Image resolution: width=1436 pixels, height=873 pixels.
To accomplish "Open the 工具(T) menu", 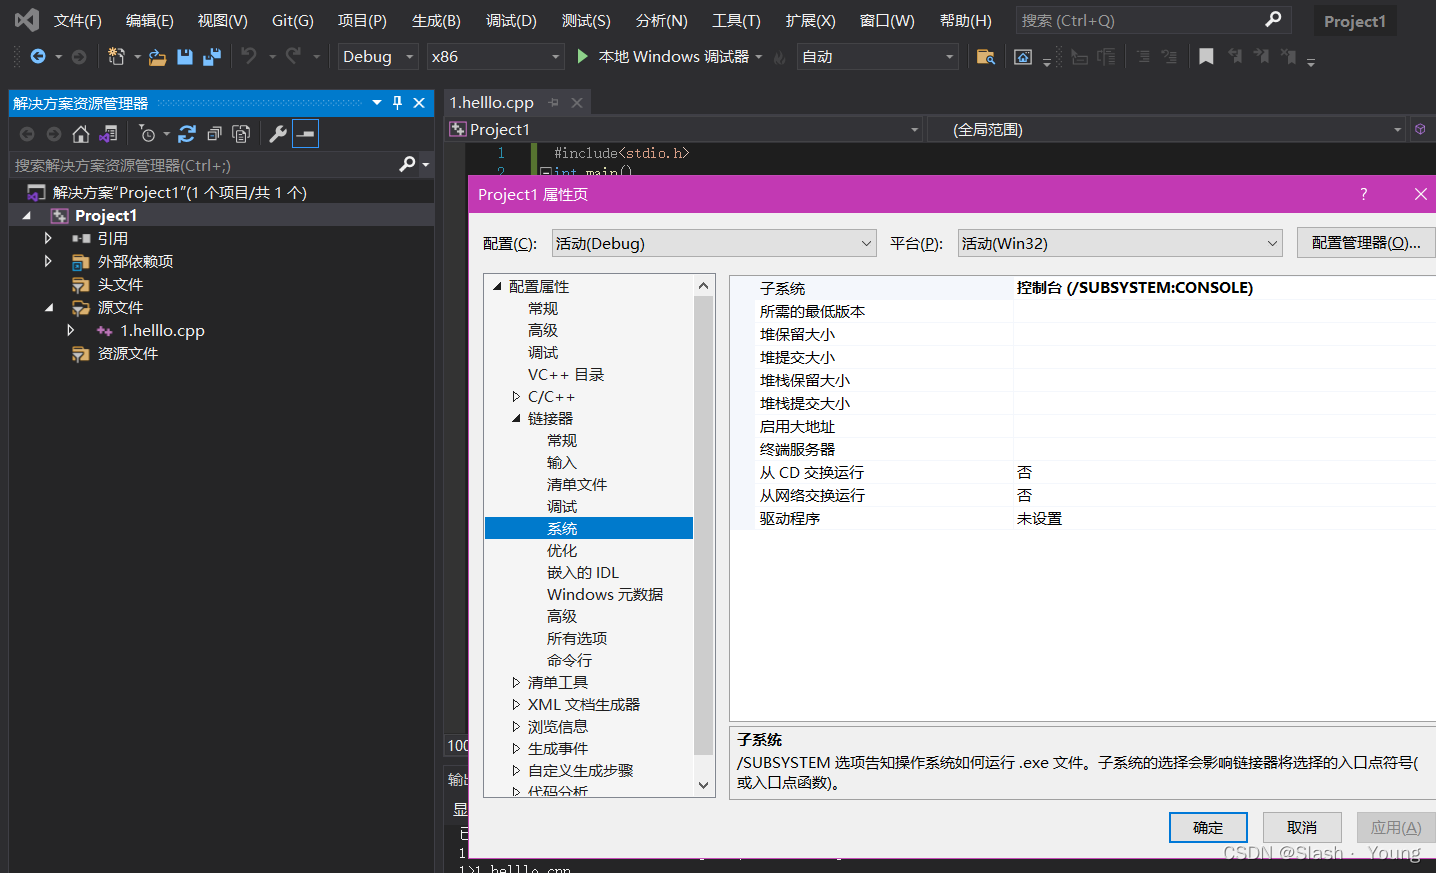I will click(x=736, y=20).
